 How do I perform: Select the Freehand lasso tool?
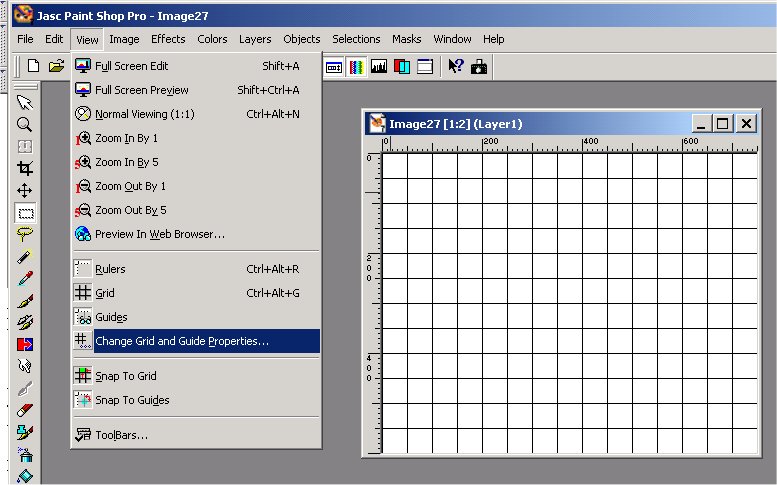click(25, 234)
